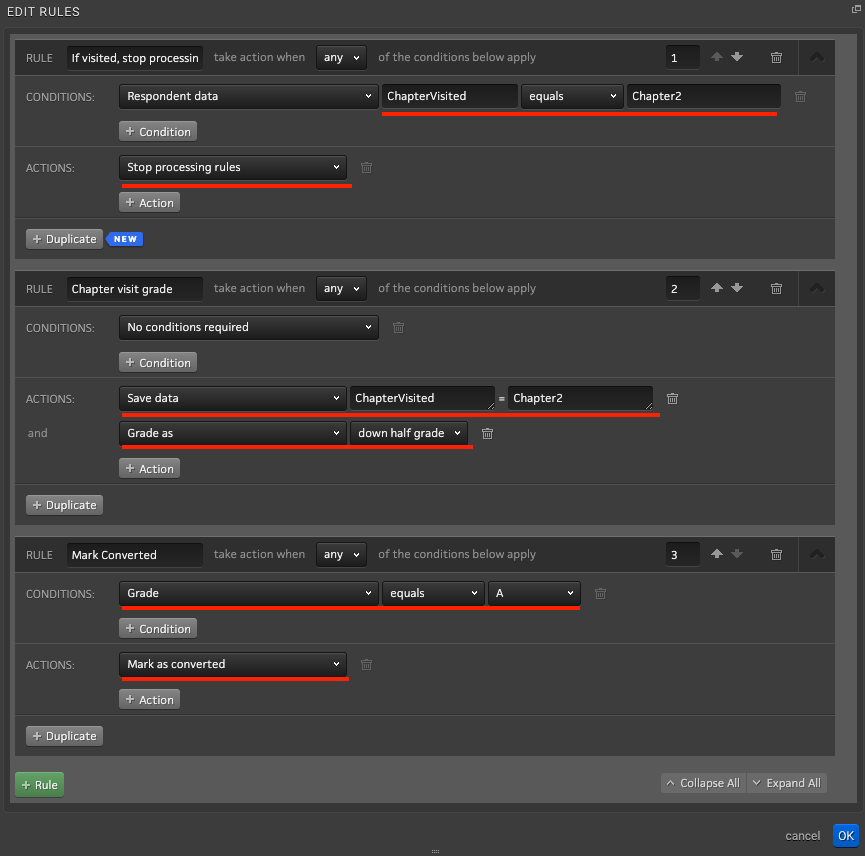Move rule 1 down with the arrow
This screenshot has width=865, height=856.
pyautogui.click(x=737, y=57)
